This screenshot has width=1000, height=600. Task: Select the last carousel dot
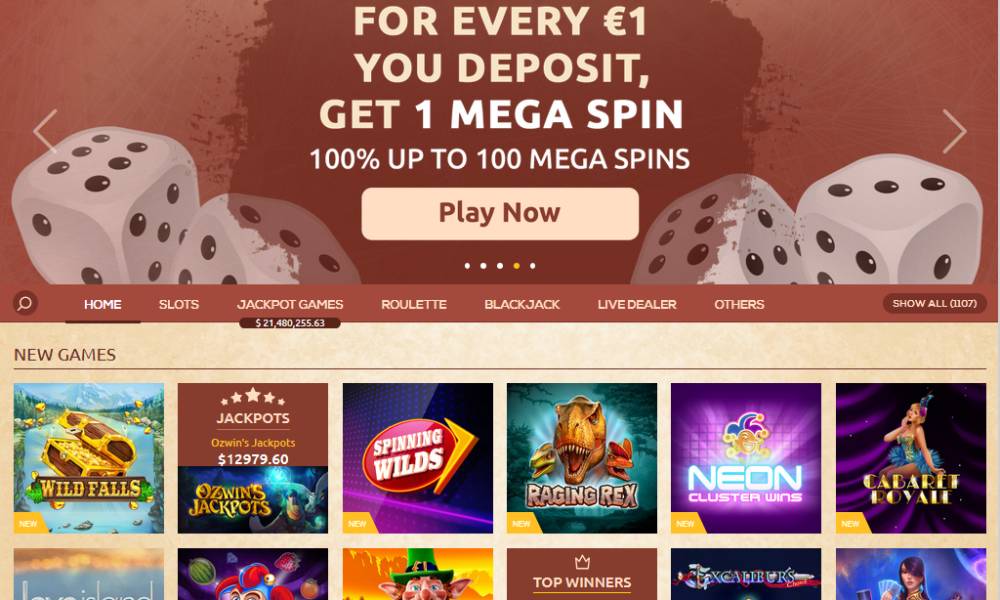click(x=533, y=266)
